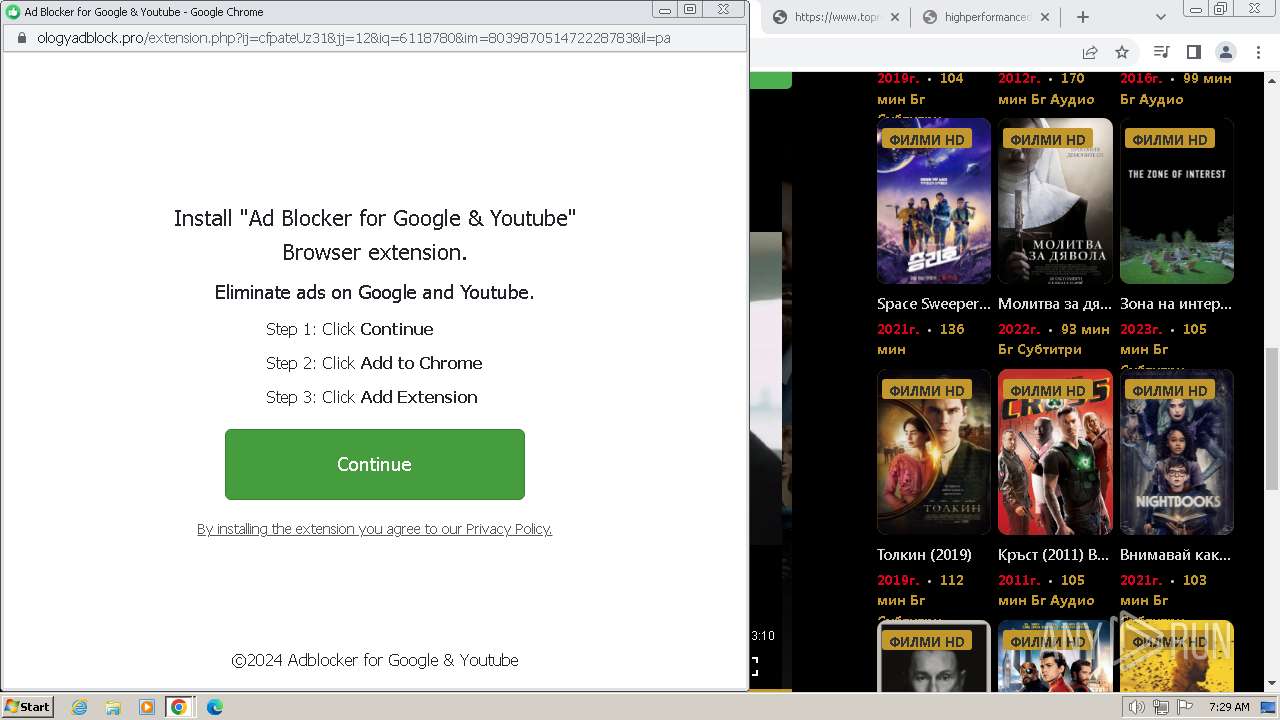Open the media control icon in Chrome toolbar
Image resolution: width=1280 pixels, height=720 pixels.
point(1161,52)
